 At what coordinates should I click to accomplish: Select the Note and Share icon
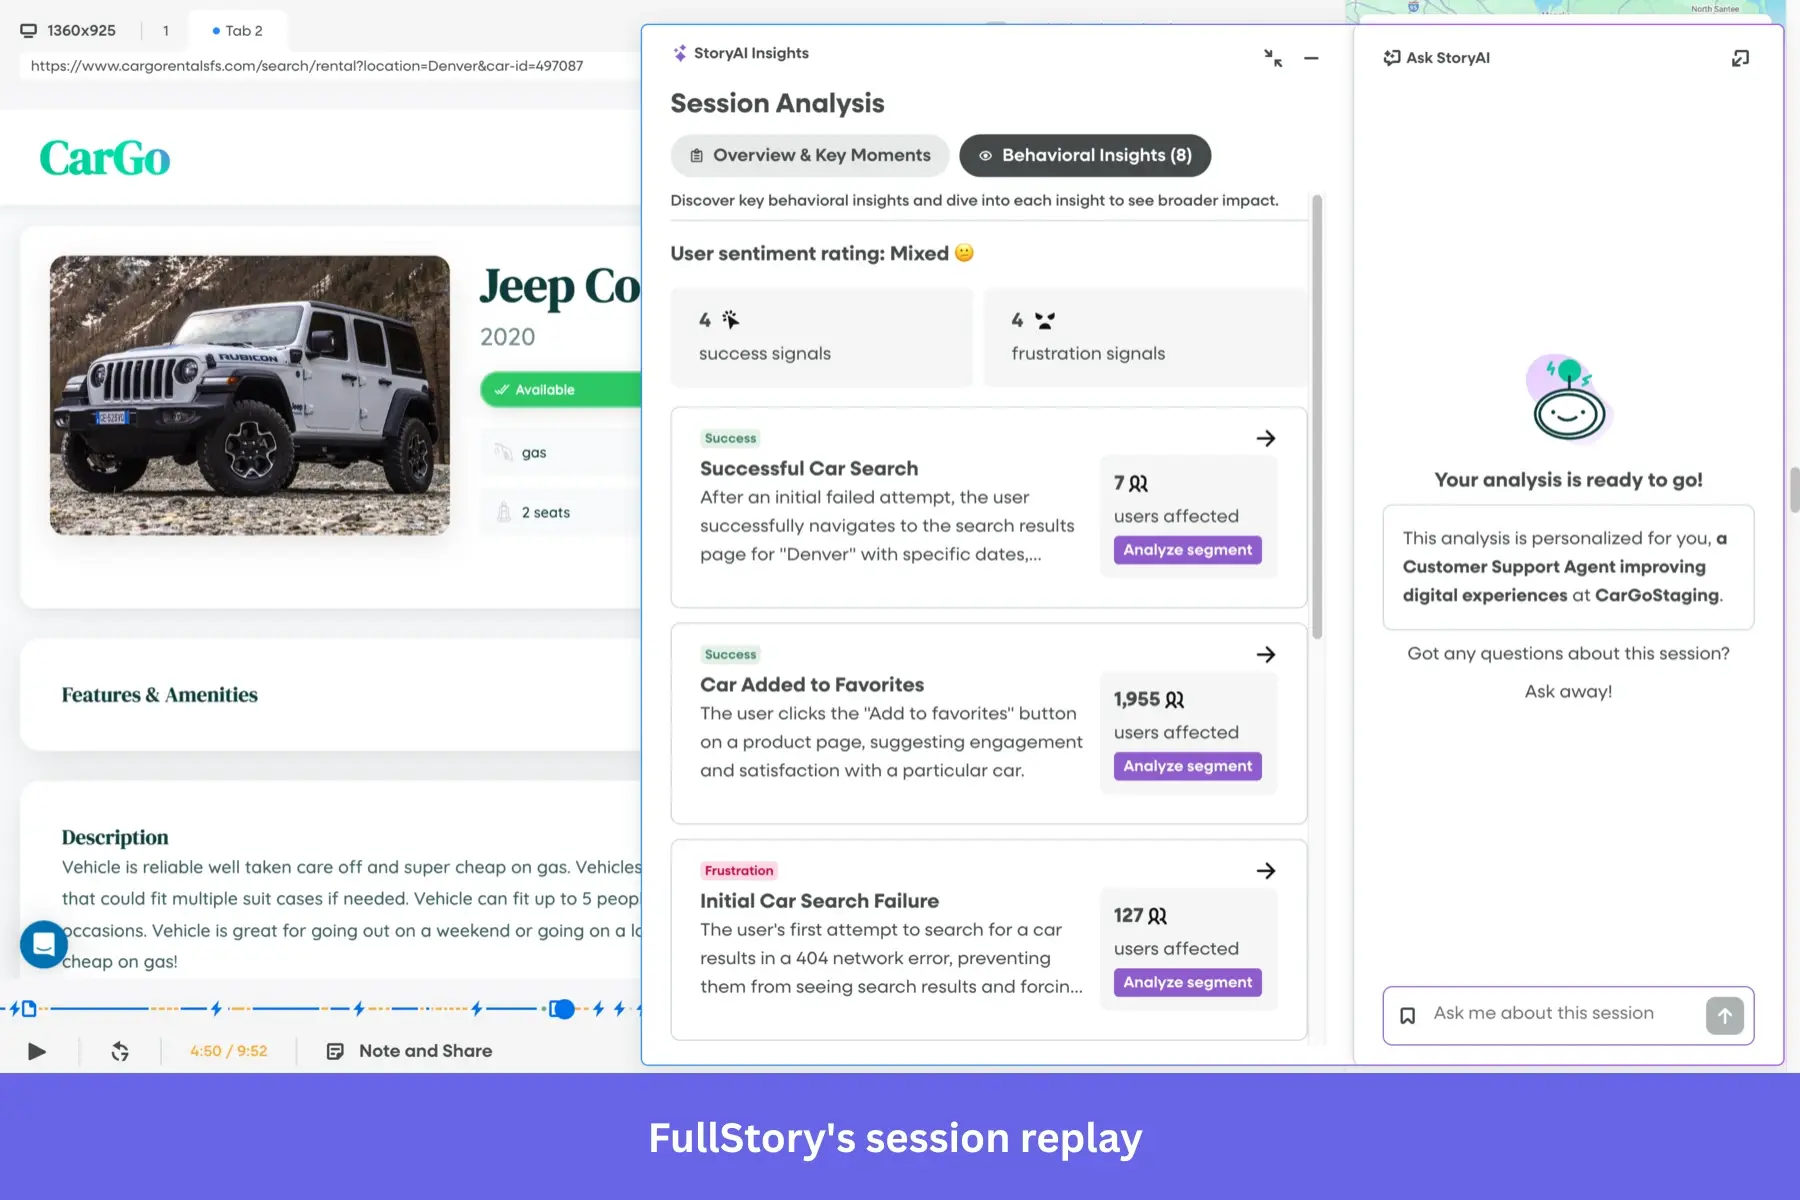point(334,1051)
